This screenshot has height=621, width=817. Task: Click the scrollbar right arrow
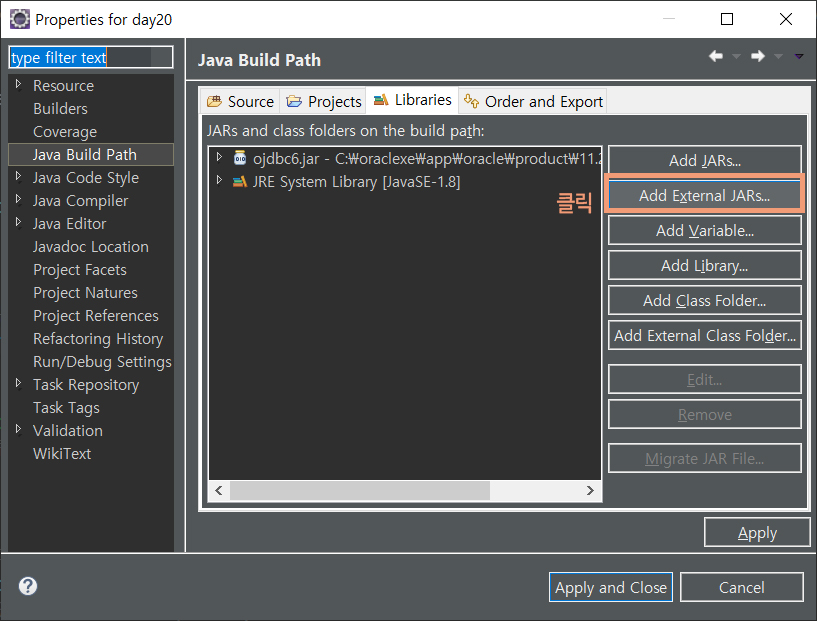tap(590, 490)
